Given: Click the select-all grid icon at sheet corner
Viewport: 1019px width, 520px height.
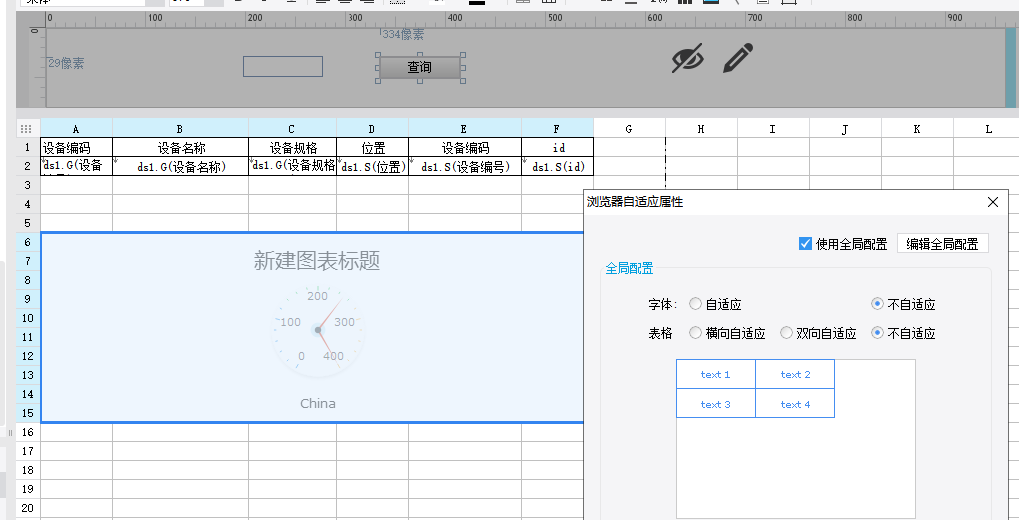Looking at the screenshot, I should coord(27,129).
